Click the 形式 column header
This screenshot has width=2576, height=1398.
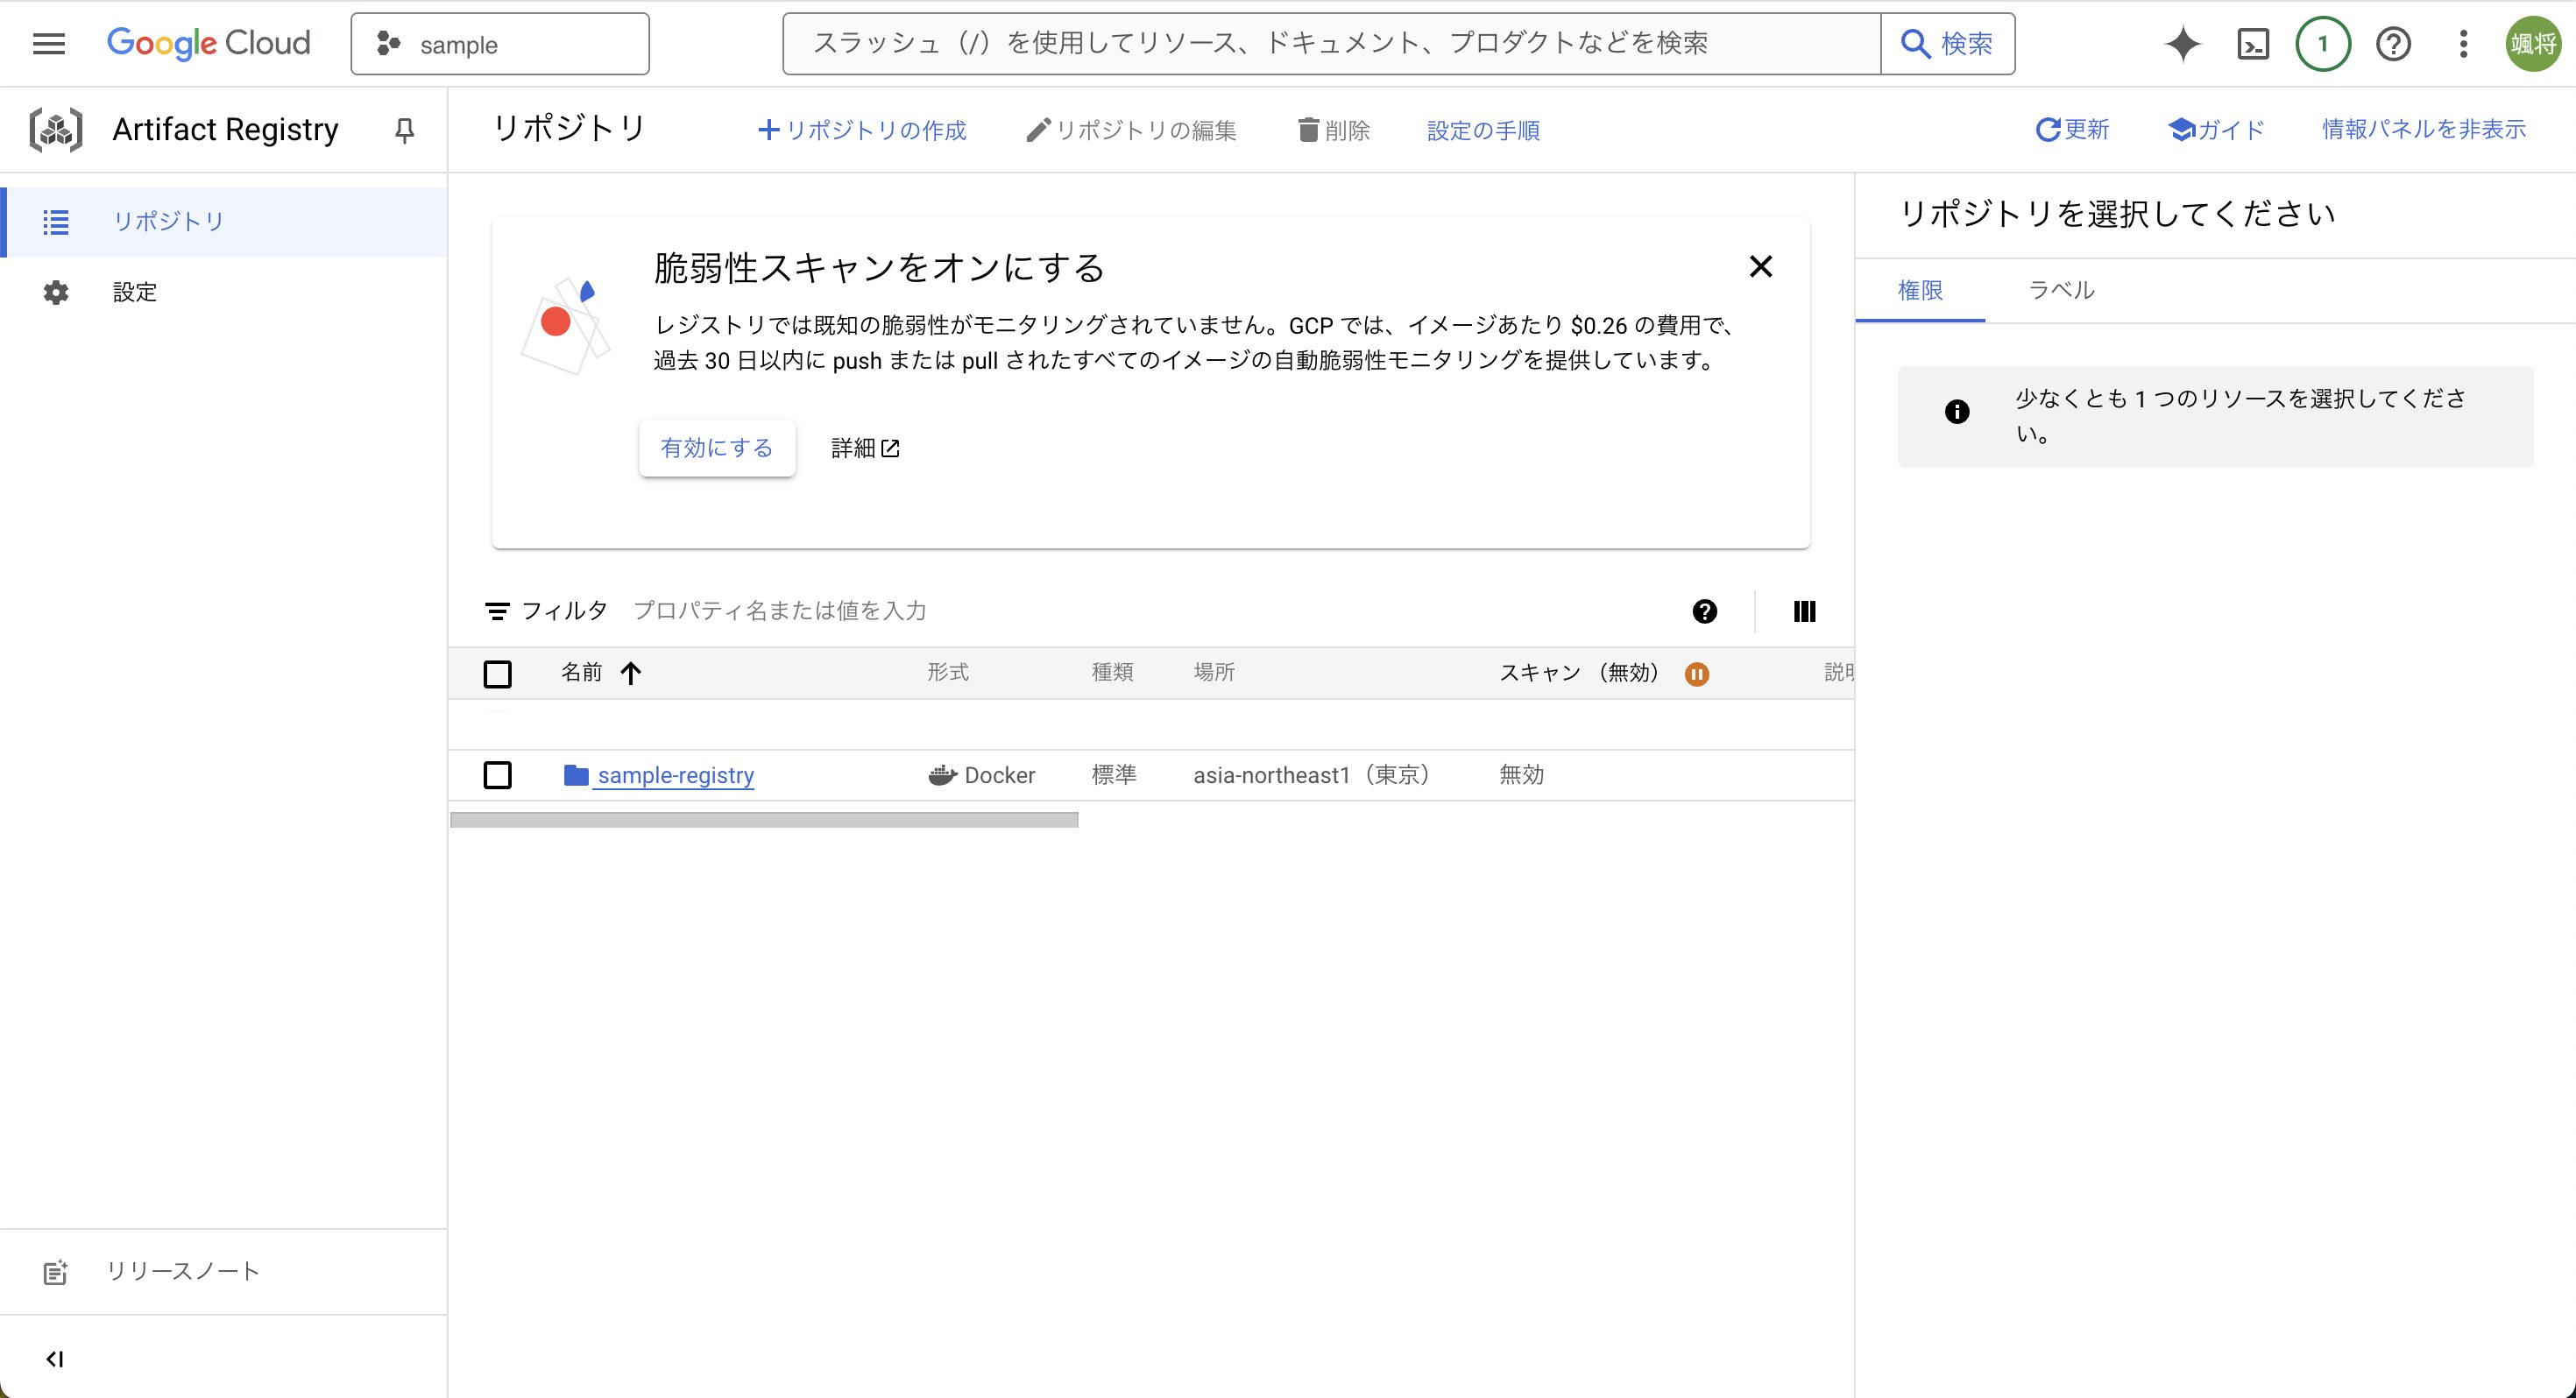(947, 672)
